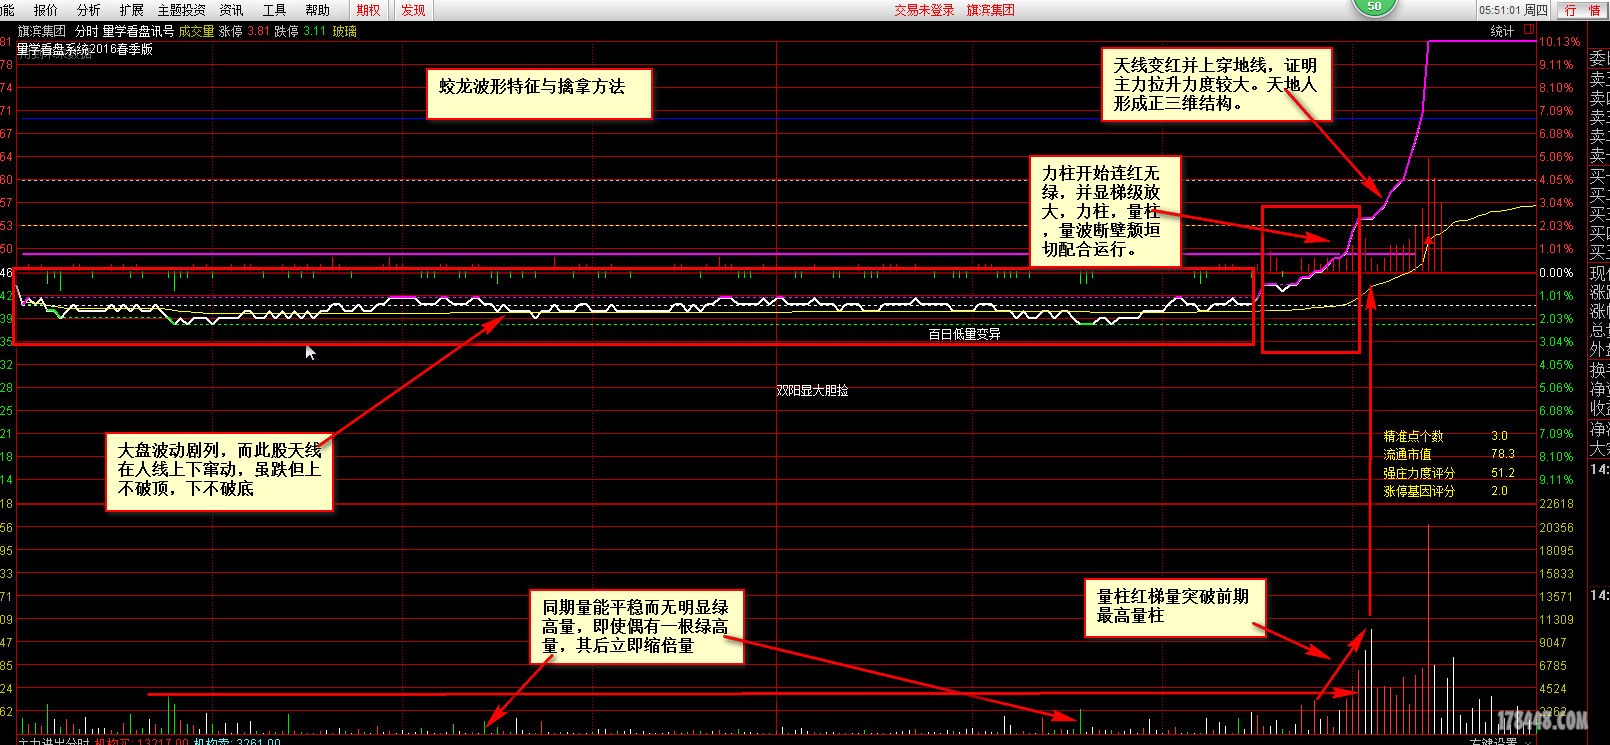Click the 期权 button
Image resolution: width=1610 pixels, height=745 pixels.
point(368,10)
